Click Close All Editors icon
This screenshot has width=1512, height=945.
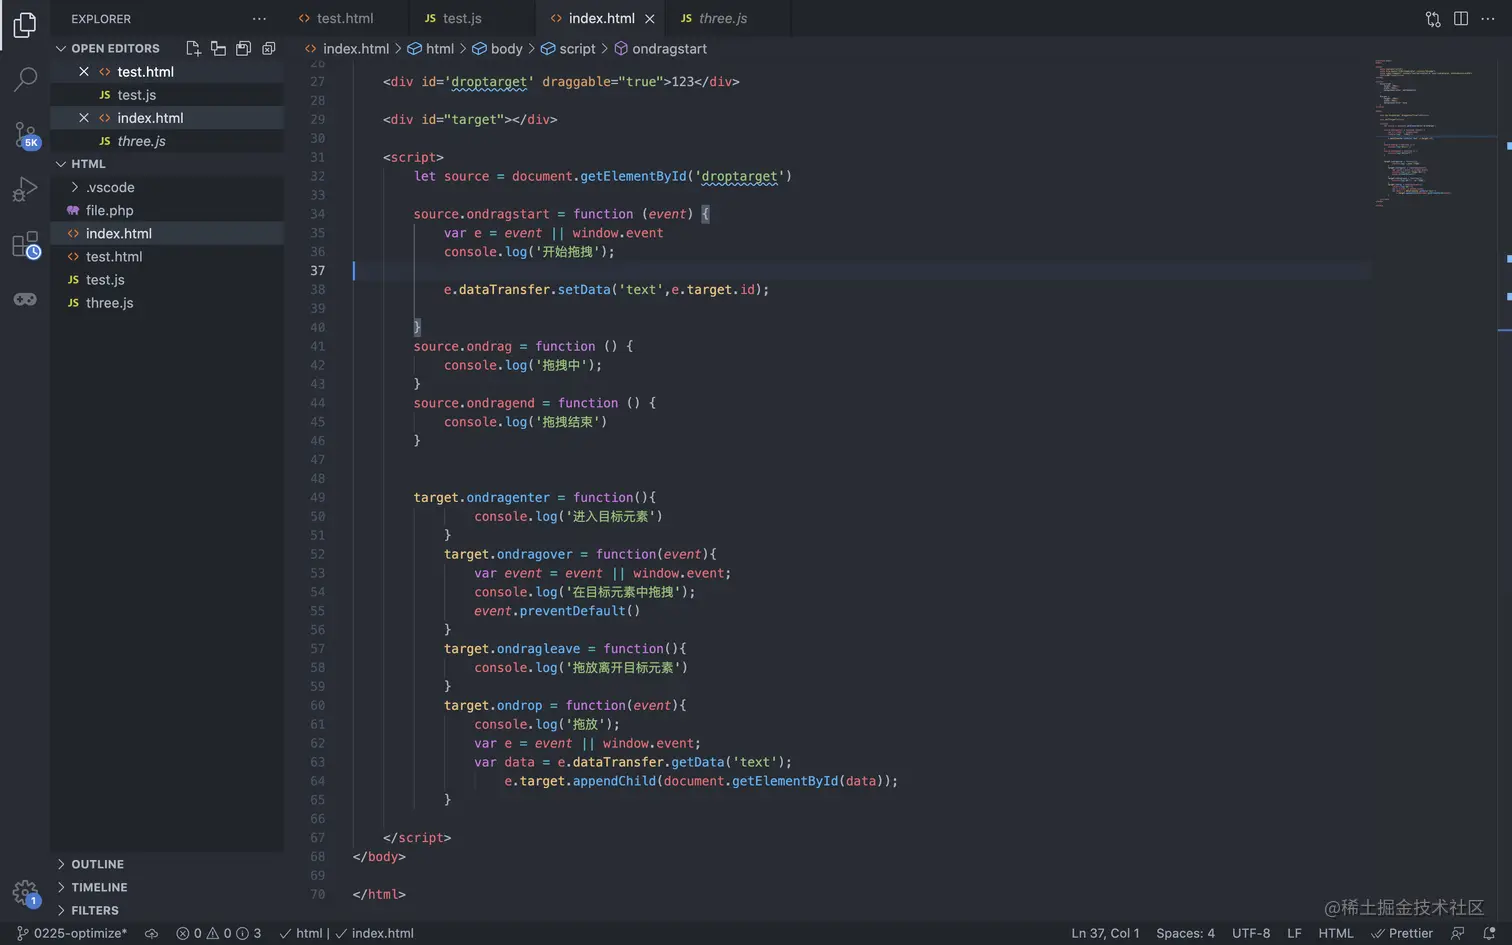click(268, 48)
